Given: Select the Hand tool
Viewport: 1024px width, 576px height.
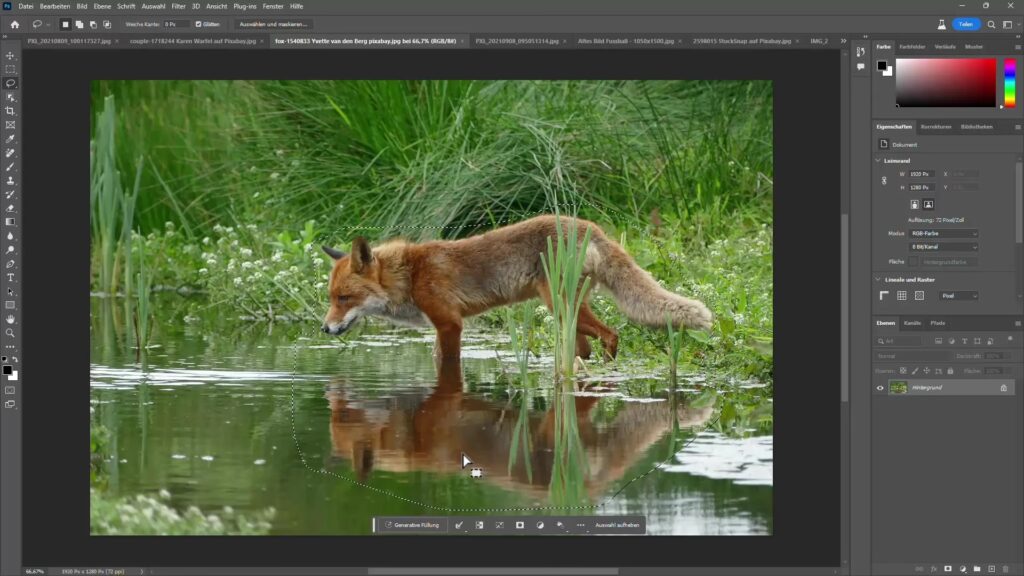Looking at the screenshot, I should pos(10,319).
